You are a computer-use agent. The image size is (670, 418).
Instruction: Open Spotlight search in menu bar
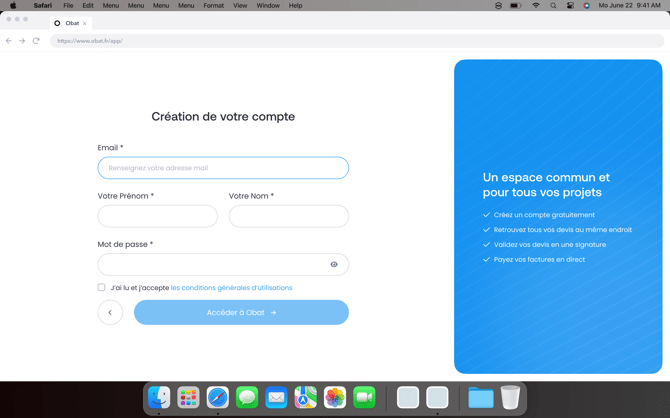click(553, 6)
